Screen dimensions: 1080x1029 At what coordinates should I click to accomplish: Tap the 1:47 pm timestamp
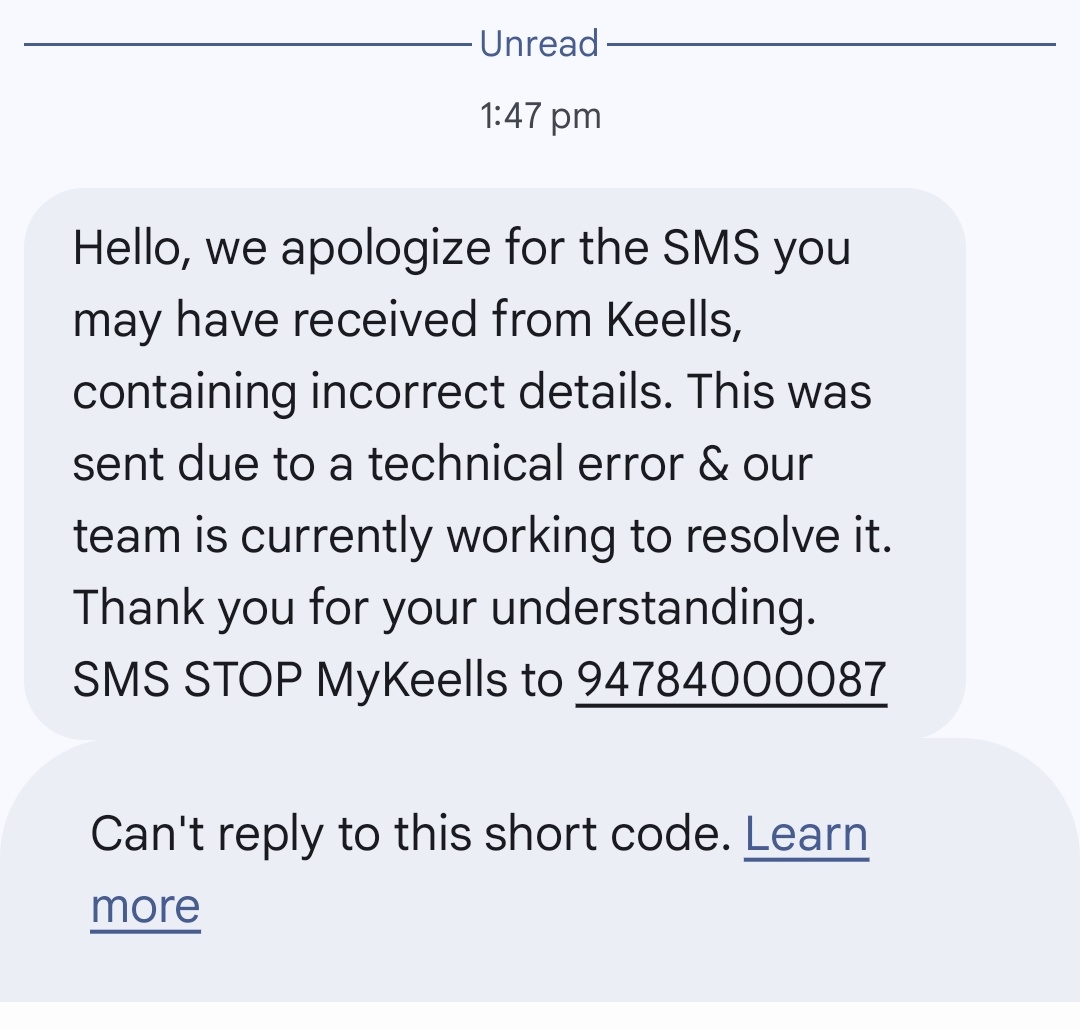(x=540, y=116)
